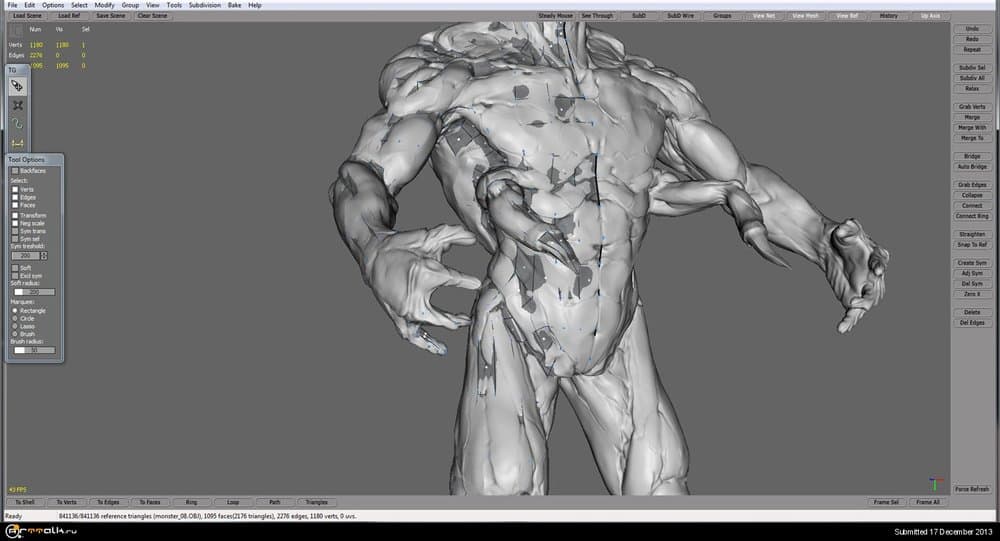The width and height of the screenshot is (1000, 541).
Task: Open the Bake menu
Action: tap(235, 5)
